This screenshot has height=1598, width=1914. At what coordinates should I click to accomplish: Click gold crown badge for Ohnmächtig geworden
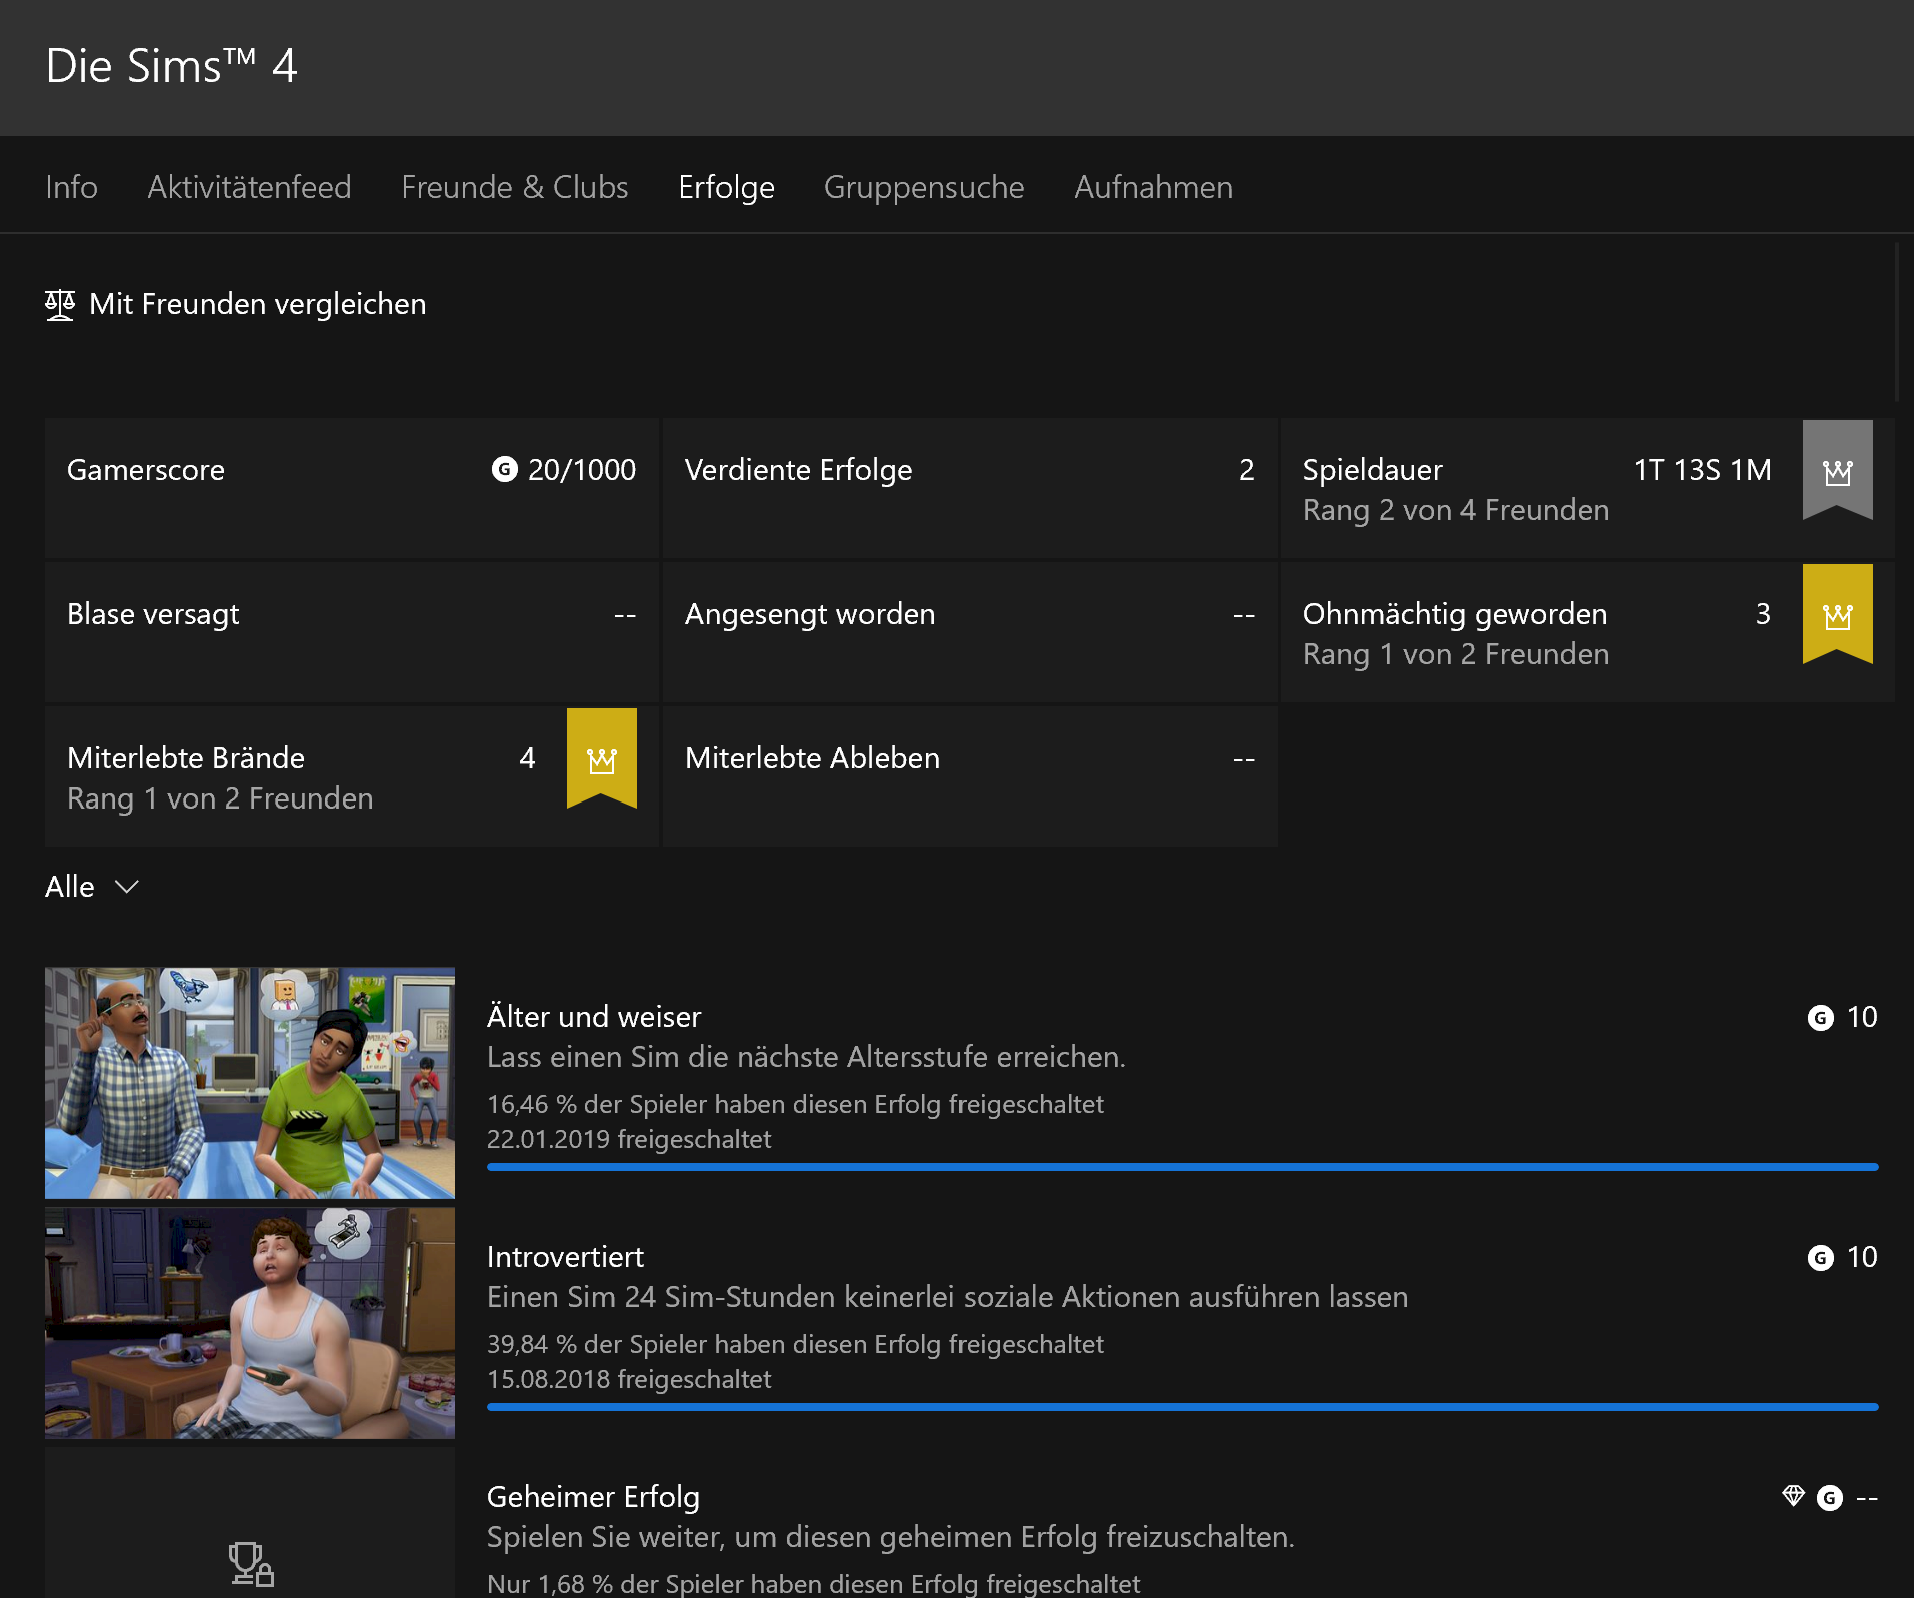pyautogui.click(x=1837, y=614)
